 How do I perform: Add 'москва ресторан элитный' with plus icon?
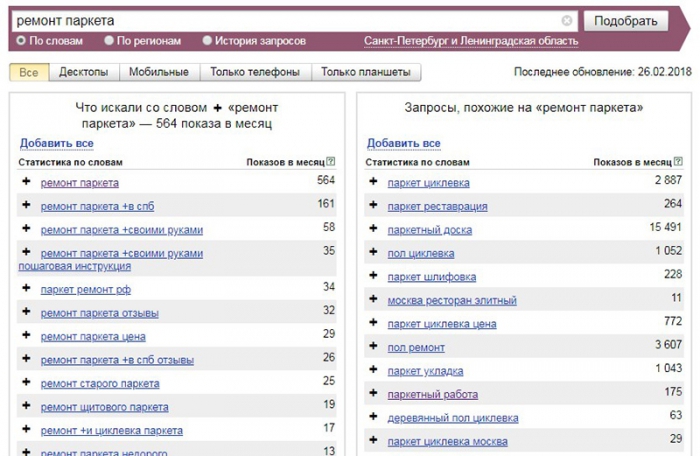tap(374, 299)
